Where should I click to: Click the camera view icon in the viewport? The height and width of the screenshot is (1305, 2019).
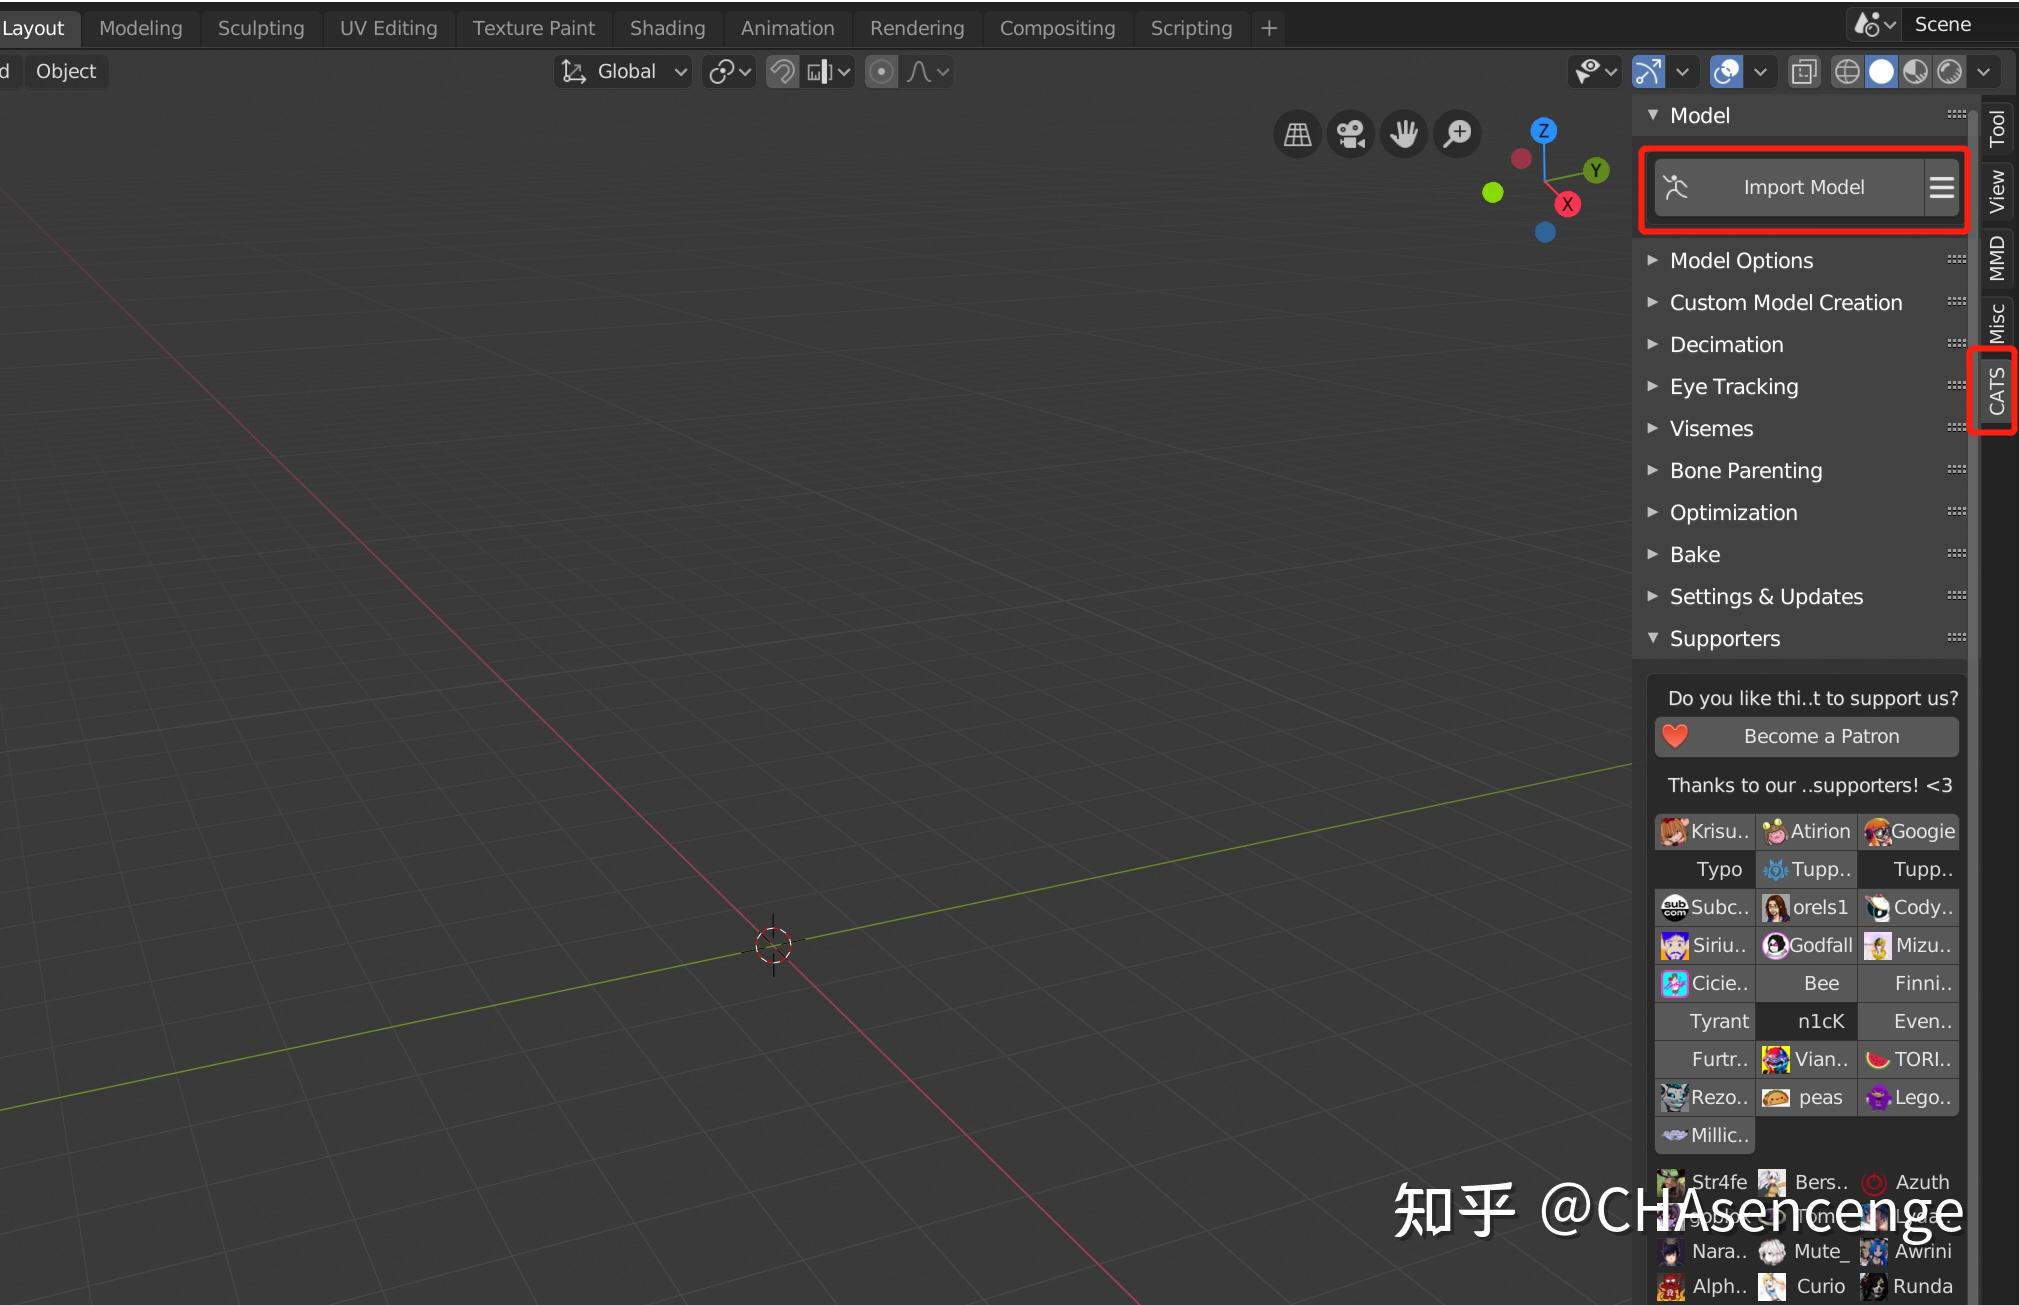click(x=1349, y=133)
